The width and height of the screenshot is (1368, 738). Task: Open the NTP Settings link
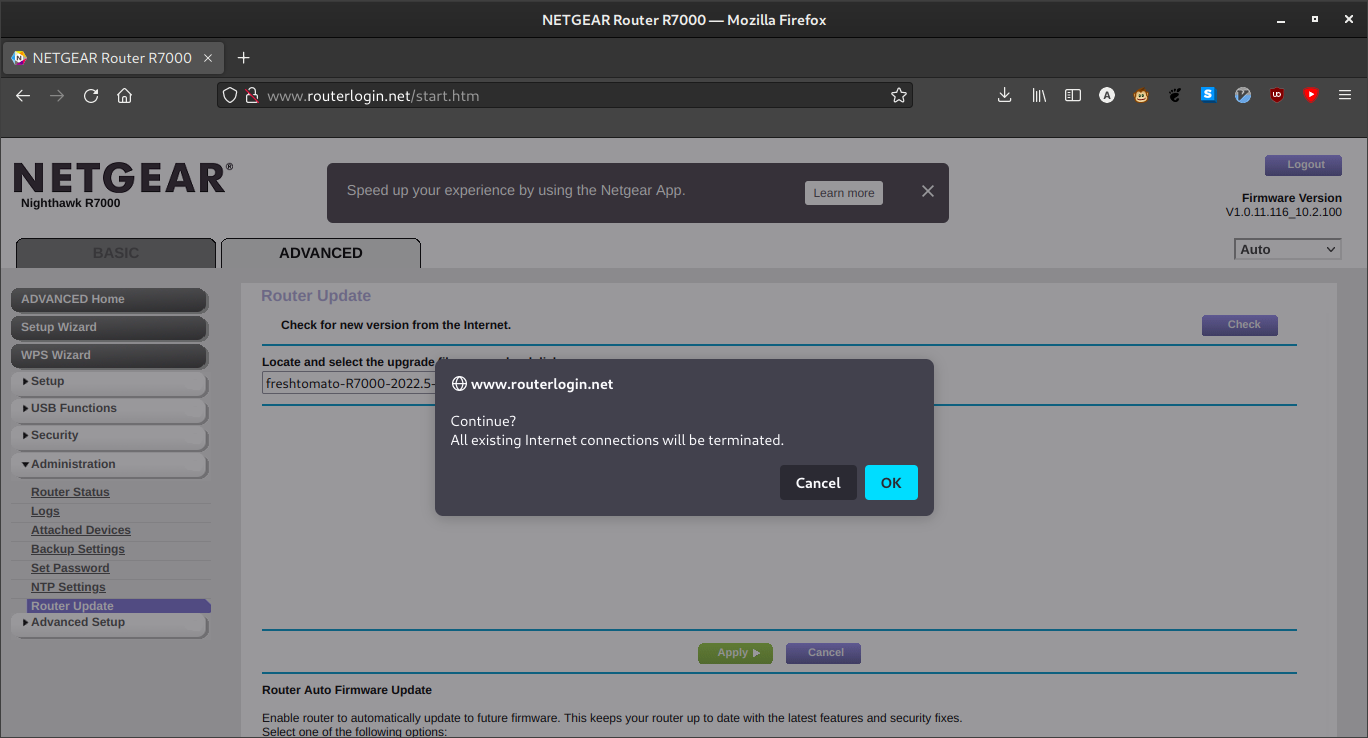tap(68, 587)
